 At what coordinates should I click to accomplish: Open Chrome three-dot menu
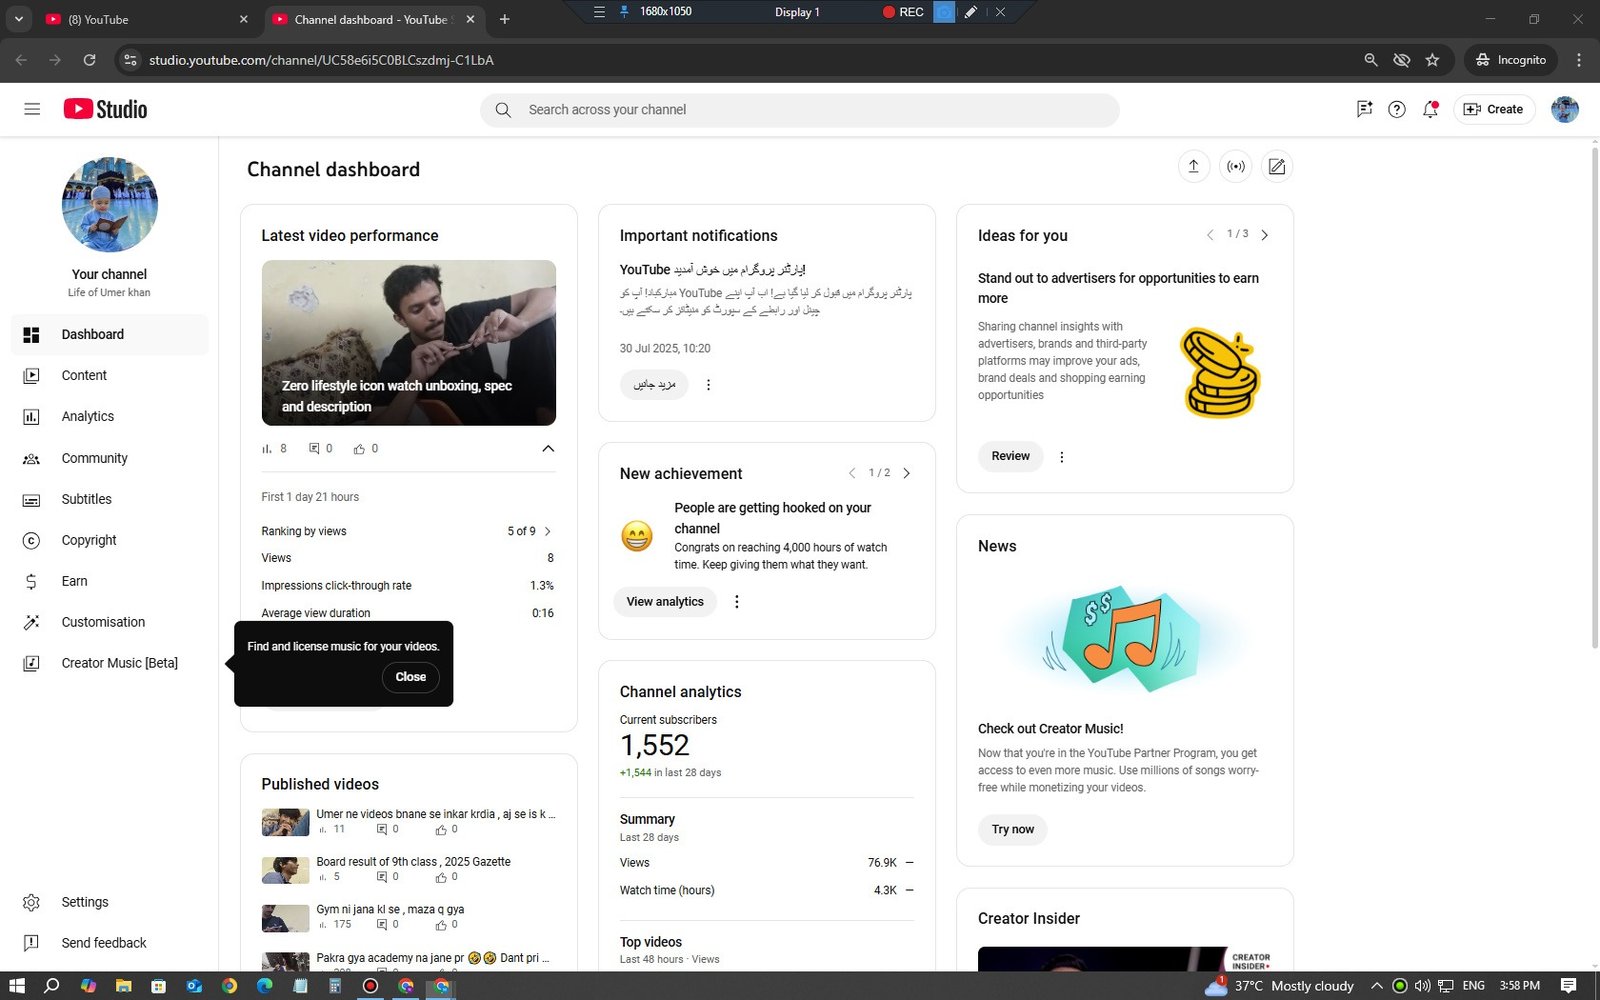(1579, 60)
